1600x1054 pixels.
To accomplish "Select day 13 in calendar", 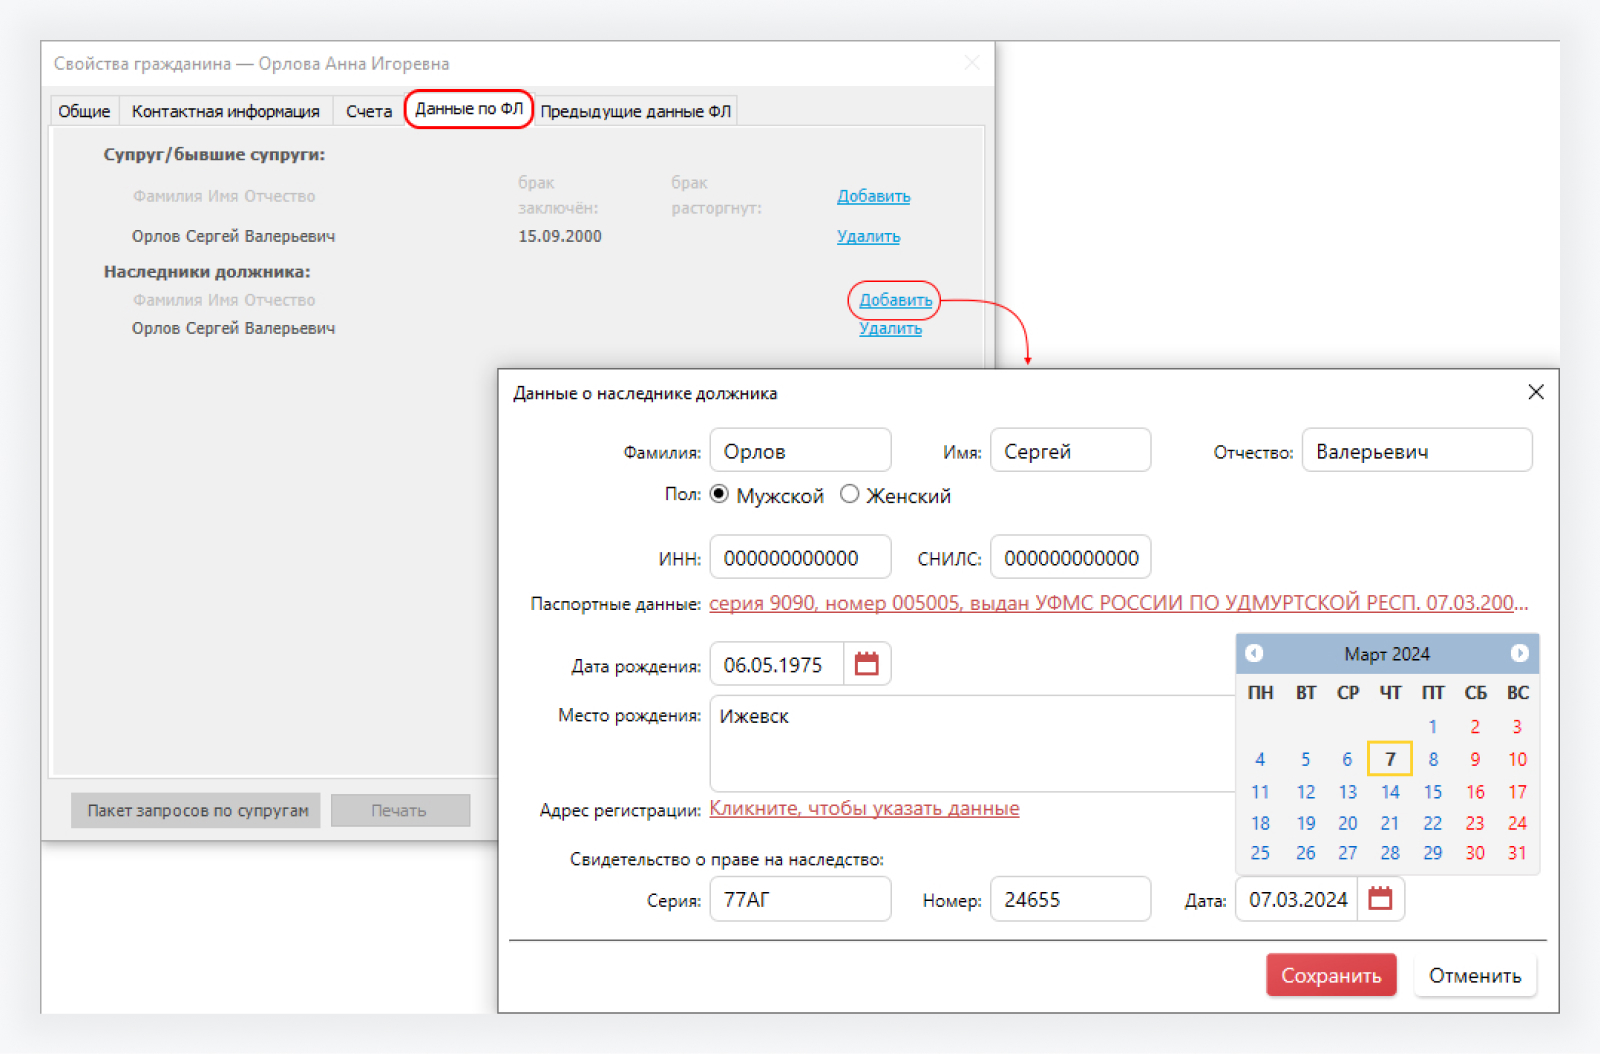I will (x=1348, y=792).
